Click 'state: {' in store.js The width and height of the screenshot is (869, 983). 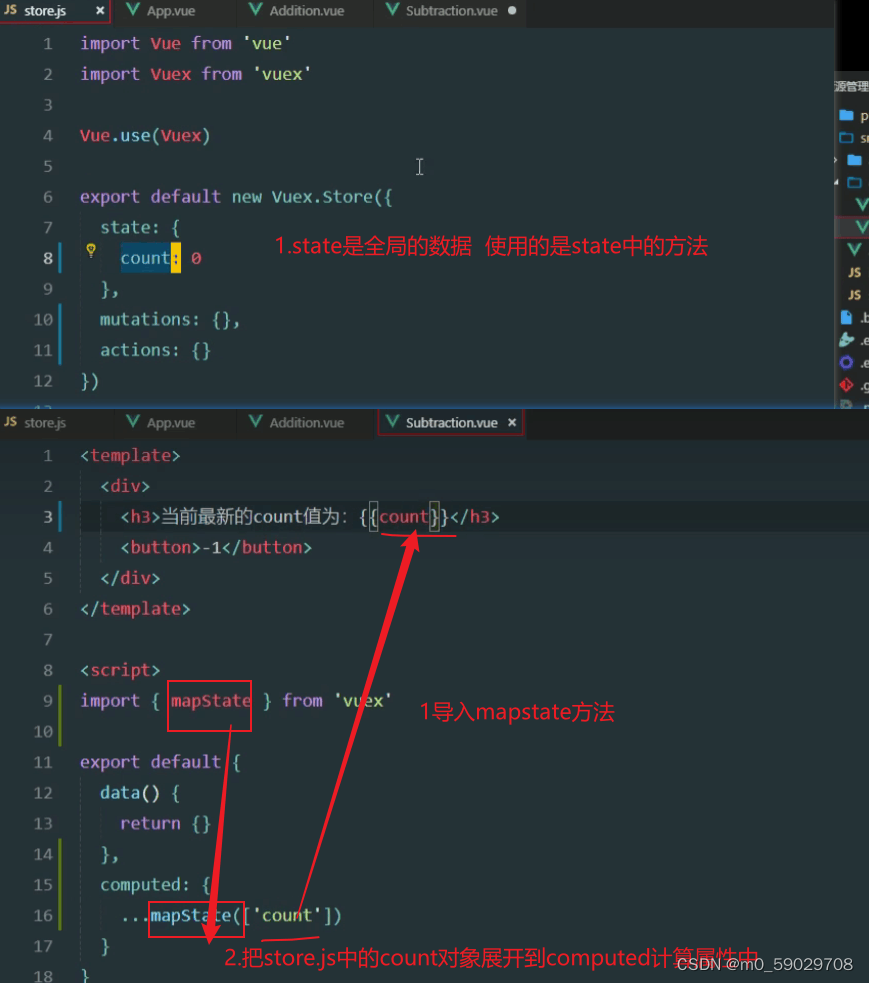[x=140, y=228]
